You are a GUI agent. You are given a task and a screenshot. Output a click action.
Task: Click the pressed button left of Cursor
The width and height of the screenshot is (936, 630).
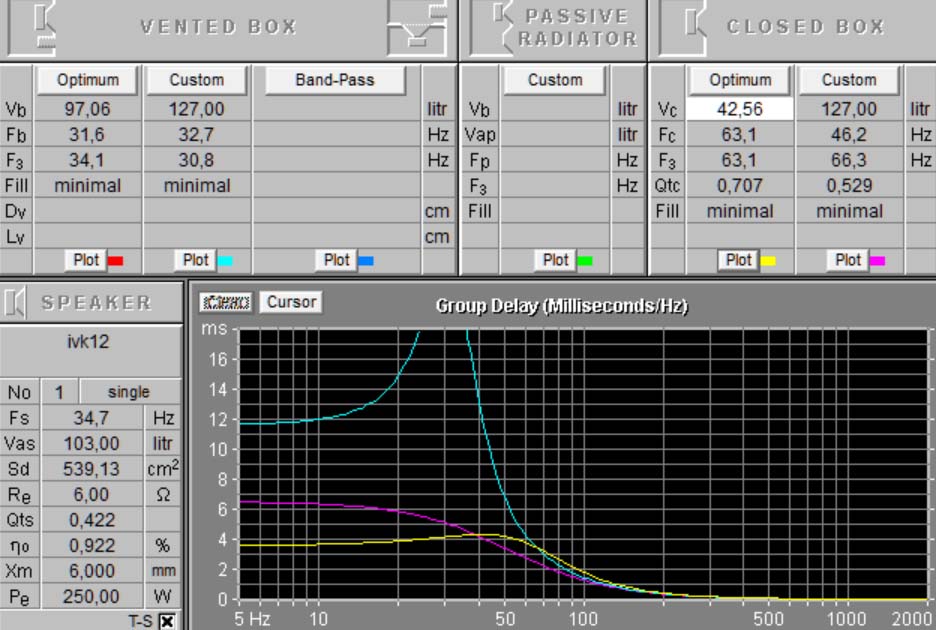tap(226, 302)
